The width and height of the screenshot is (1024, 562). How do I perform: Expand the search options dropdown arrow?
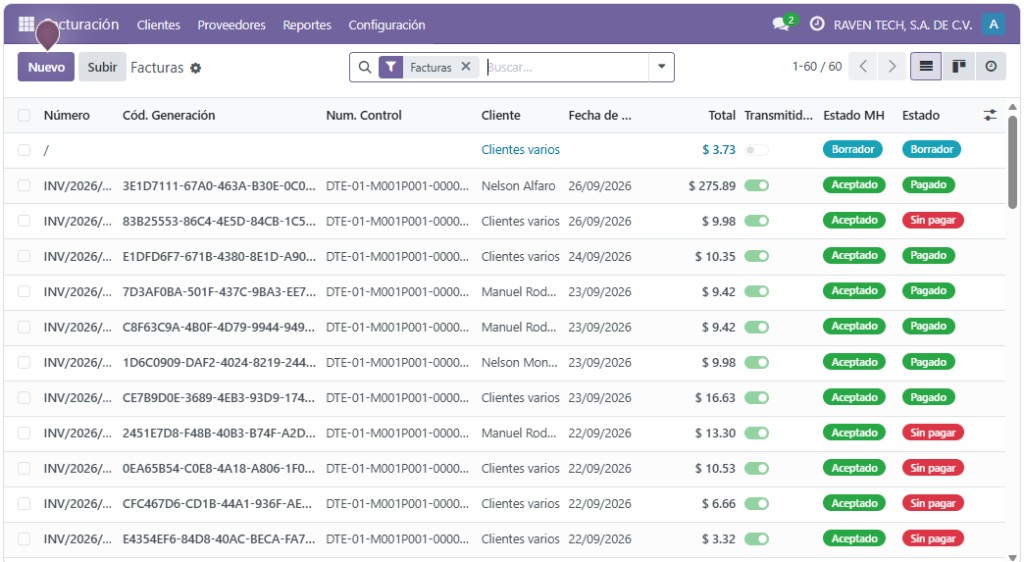(661, 67)
